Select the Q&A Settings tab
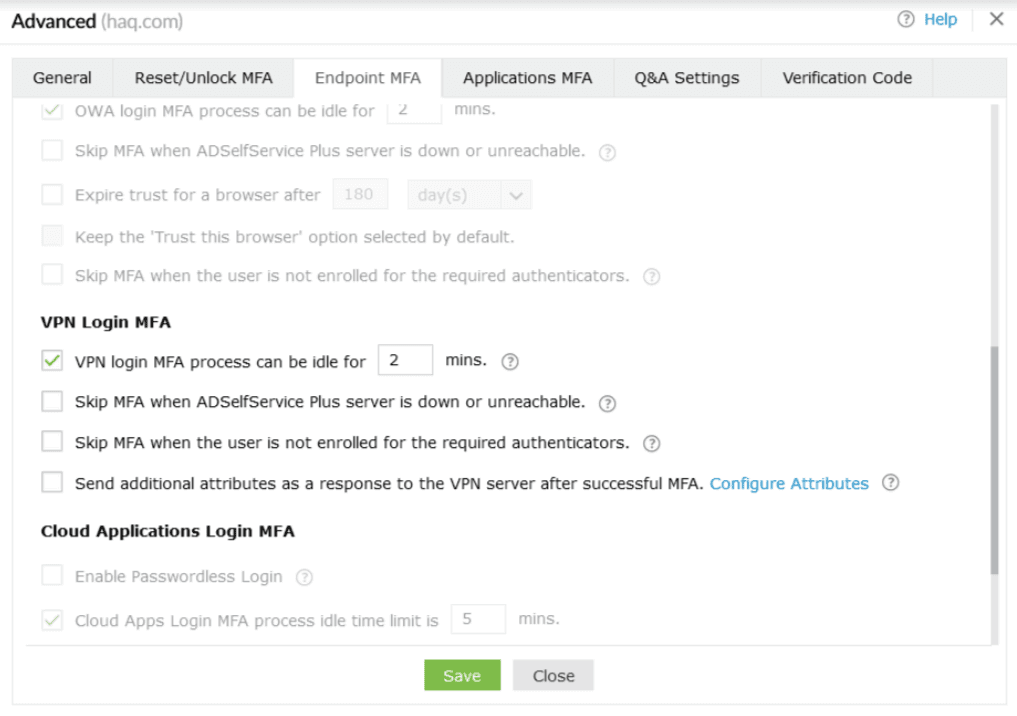 tap(687, 78)
